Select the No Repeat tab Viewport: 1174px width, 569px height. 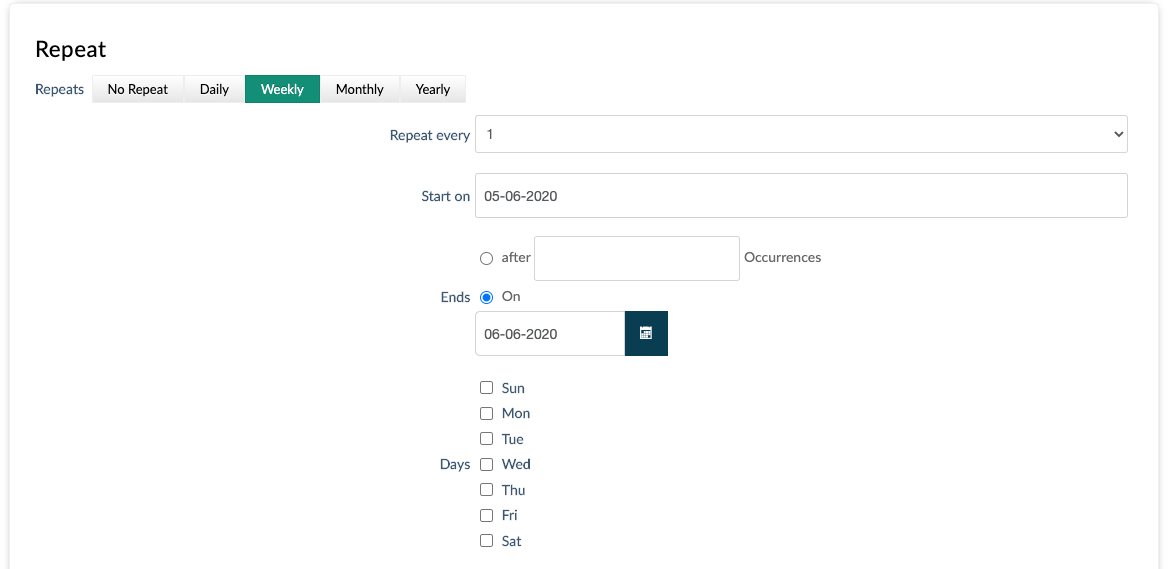tap(138, 89)
